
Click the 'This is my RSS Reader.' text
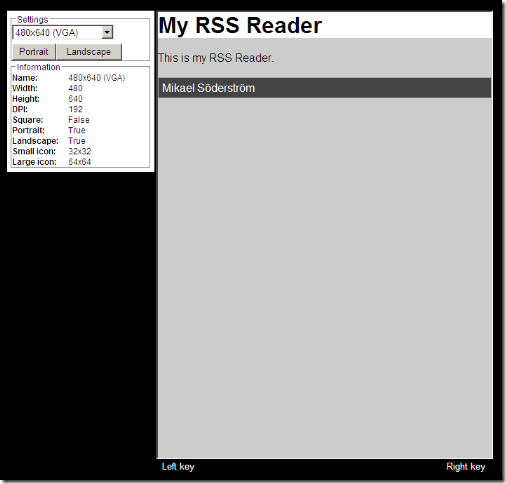216,58
